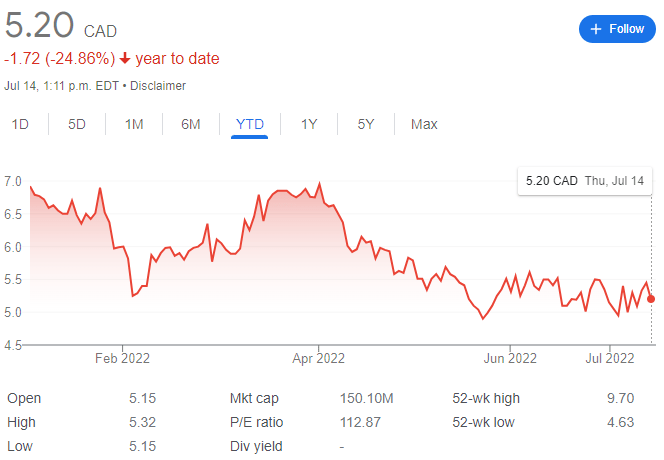
Task: Click the Jun 2022 axis label
Action: 510,358
